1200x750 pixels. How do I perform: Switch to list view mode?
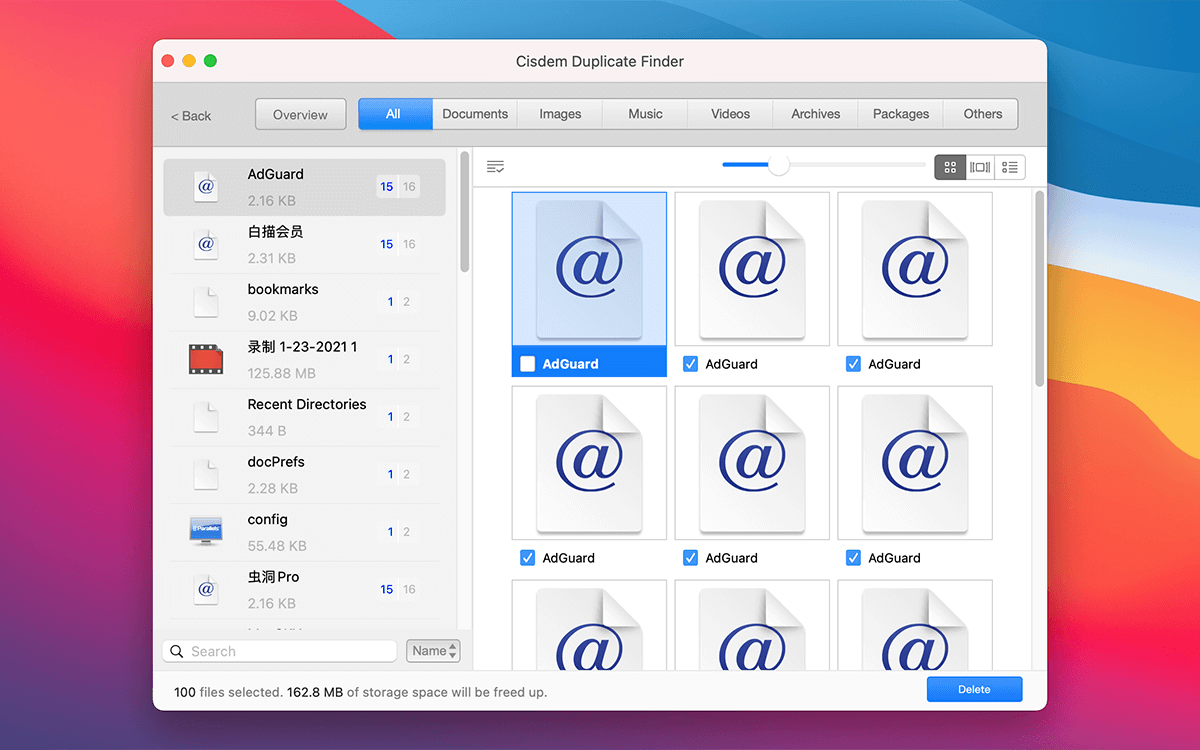pyautogui.click(x=1010, y=167)
